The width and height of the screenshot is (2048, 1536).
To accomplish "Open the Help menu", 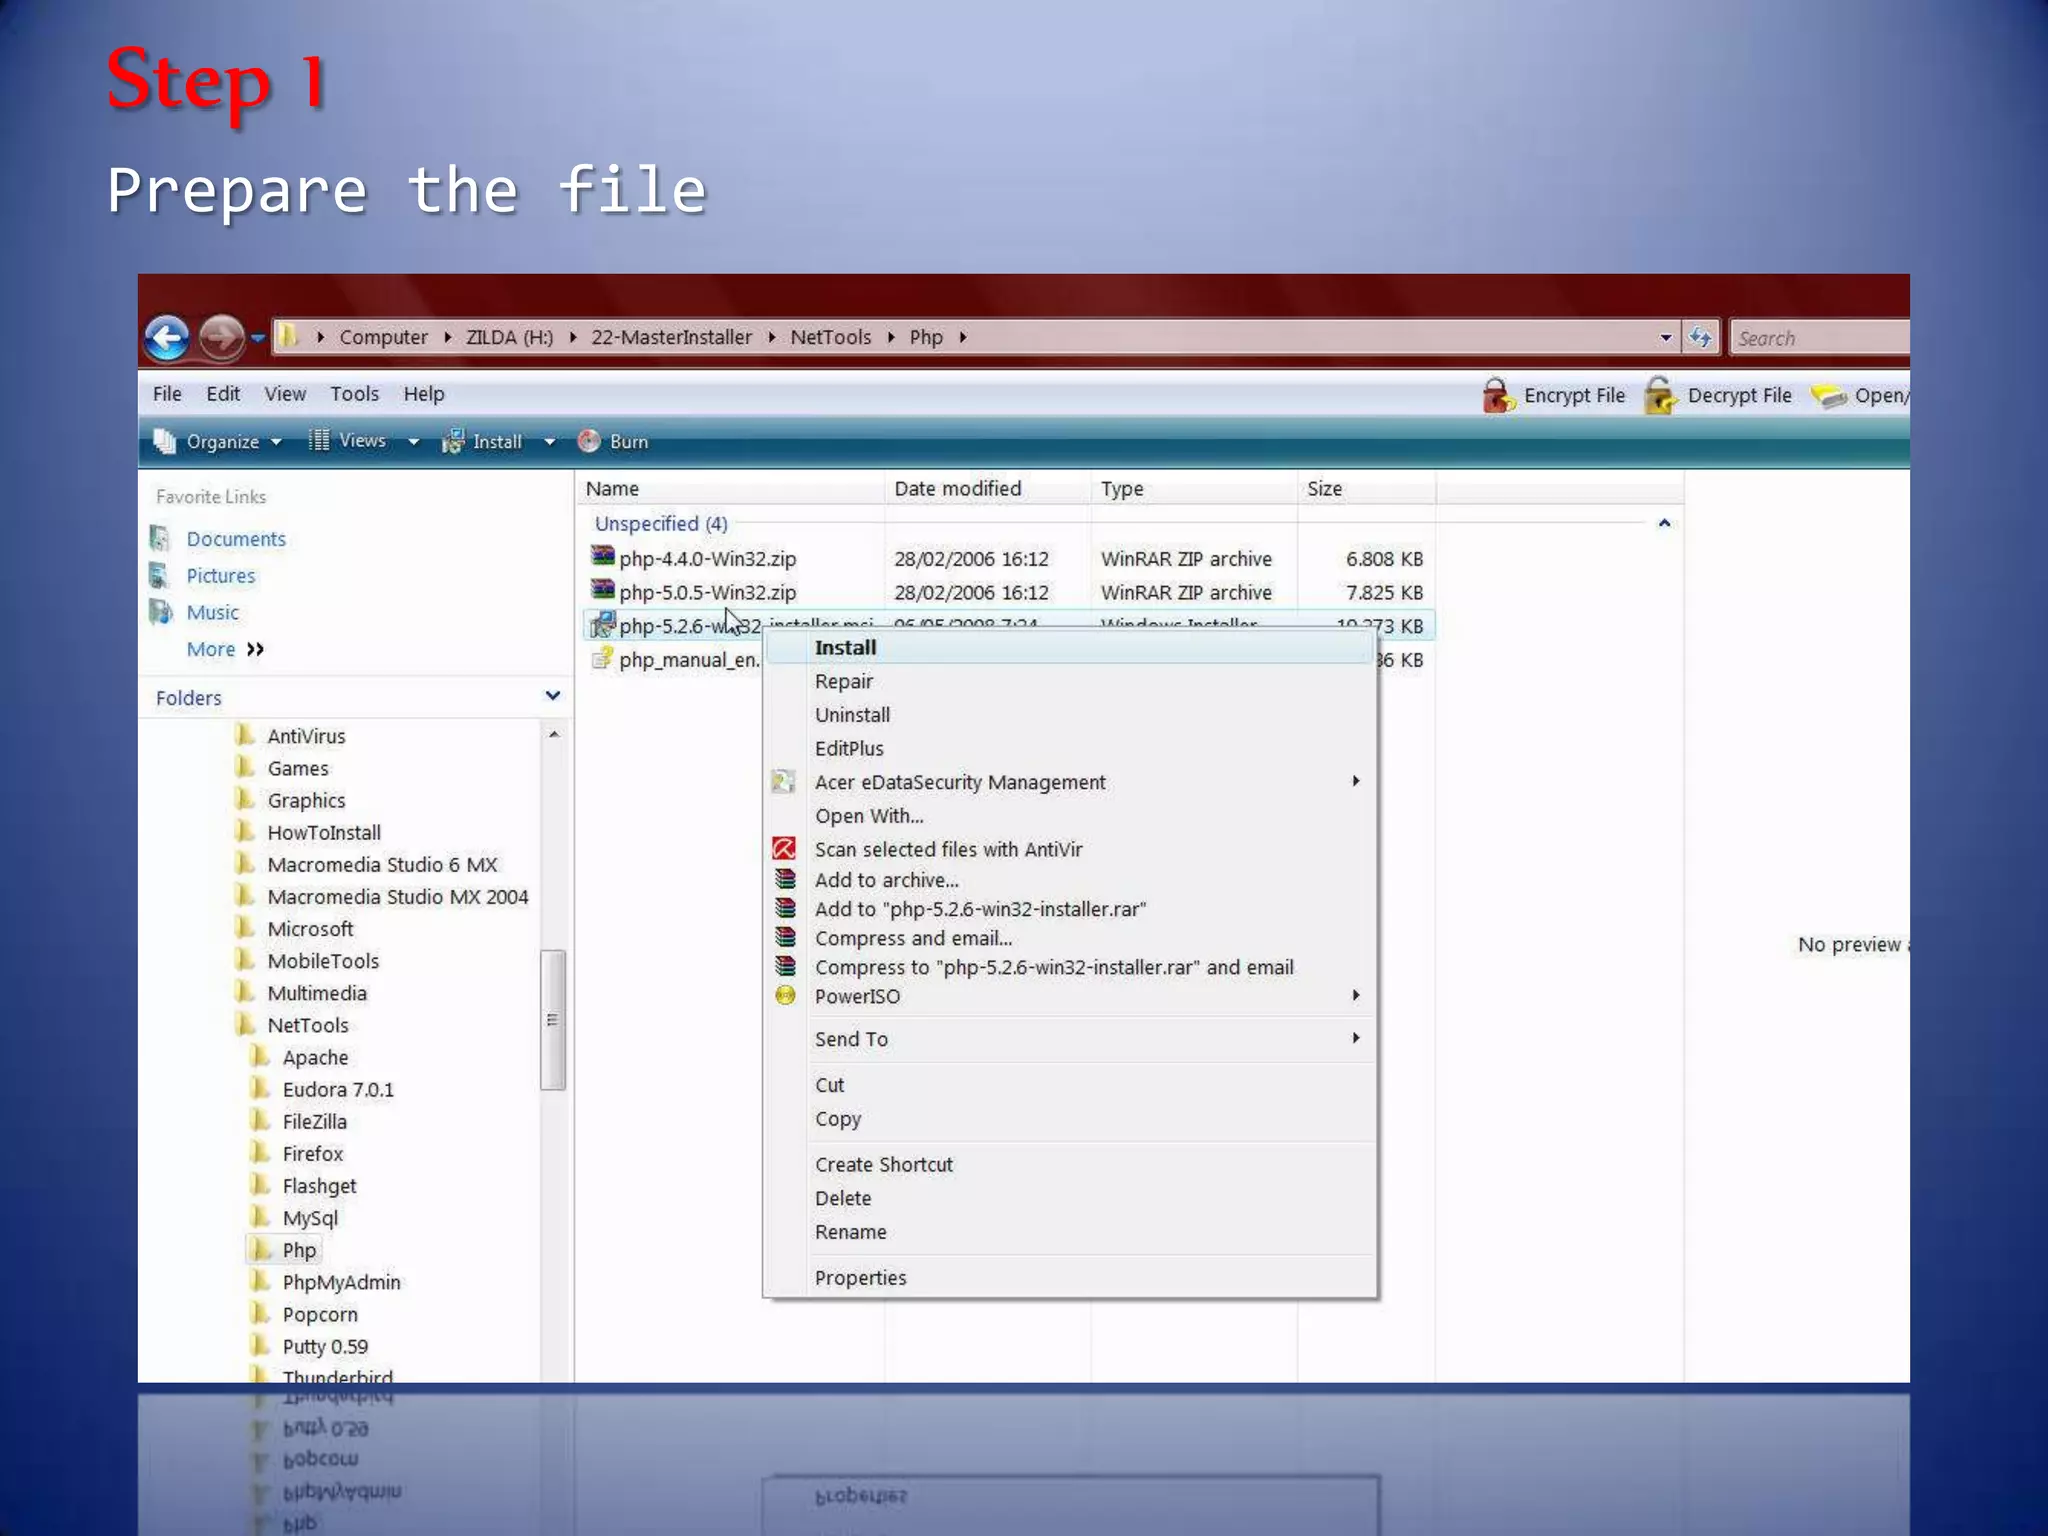I will click(x=424, y=394).
